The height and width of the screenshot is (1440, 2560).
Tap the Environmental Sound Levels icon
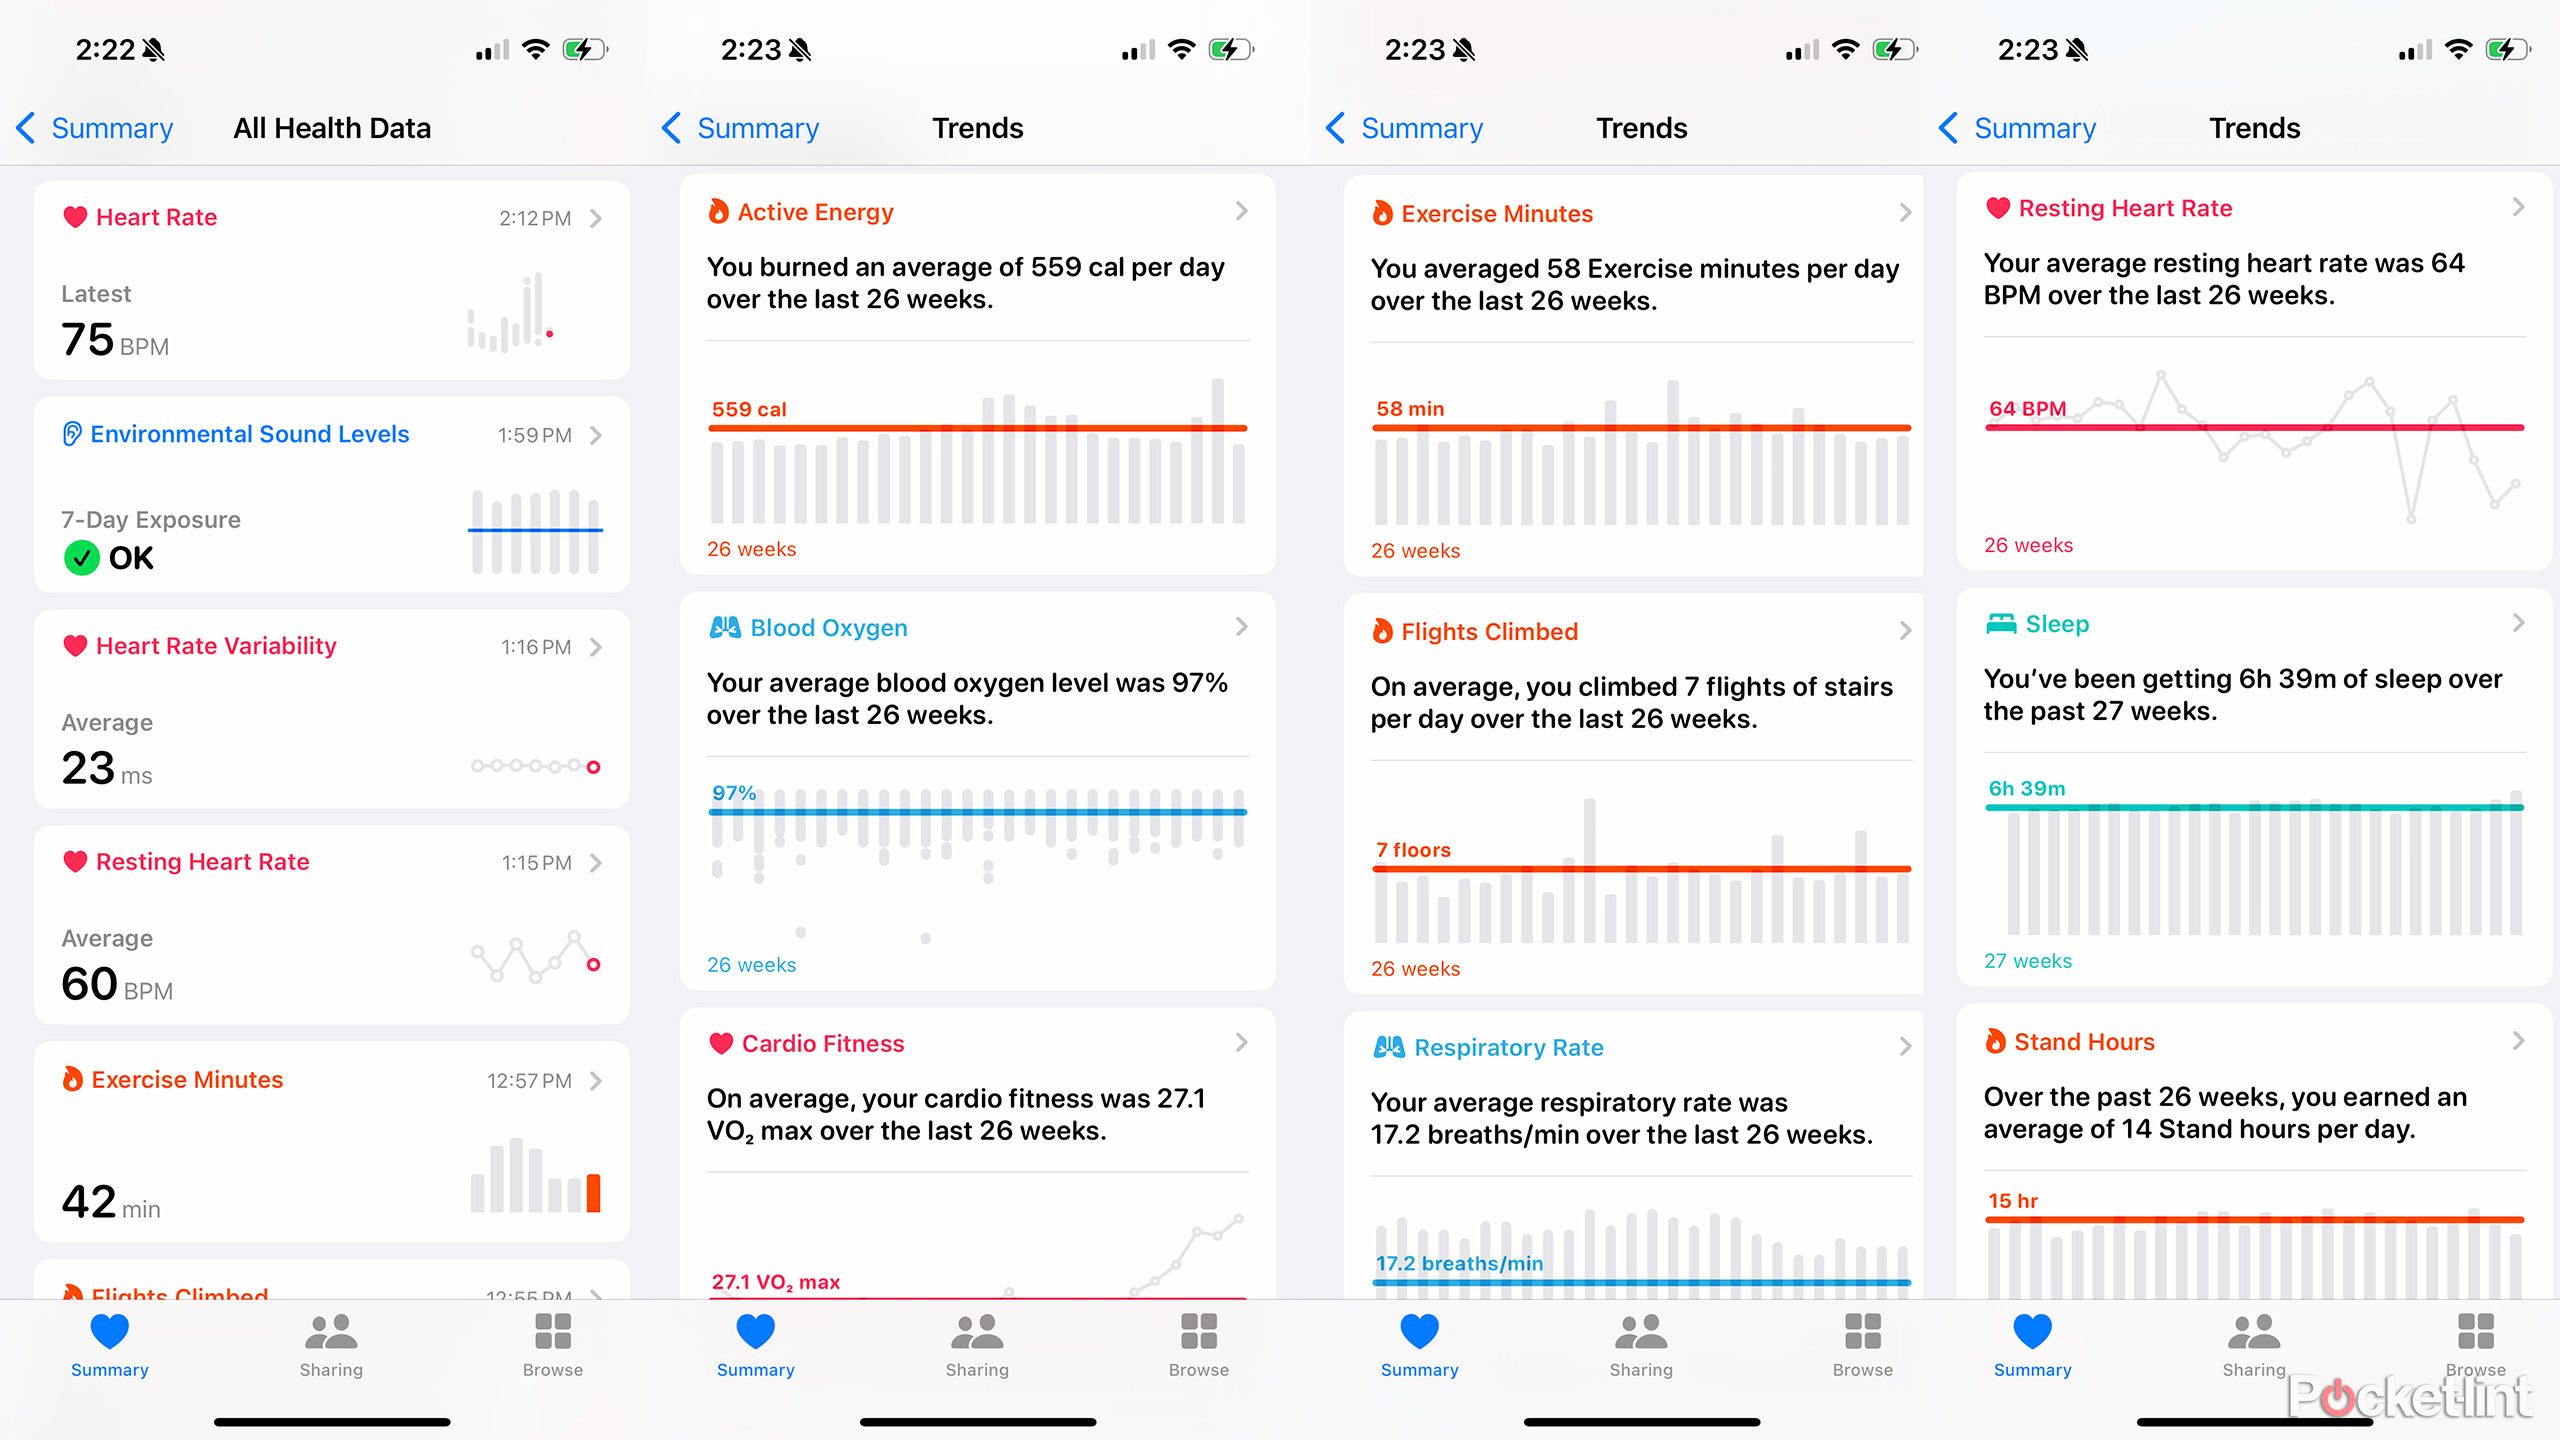click(69, 433)
